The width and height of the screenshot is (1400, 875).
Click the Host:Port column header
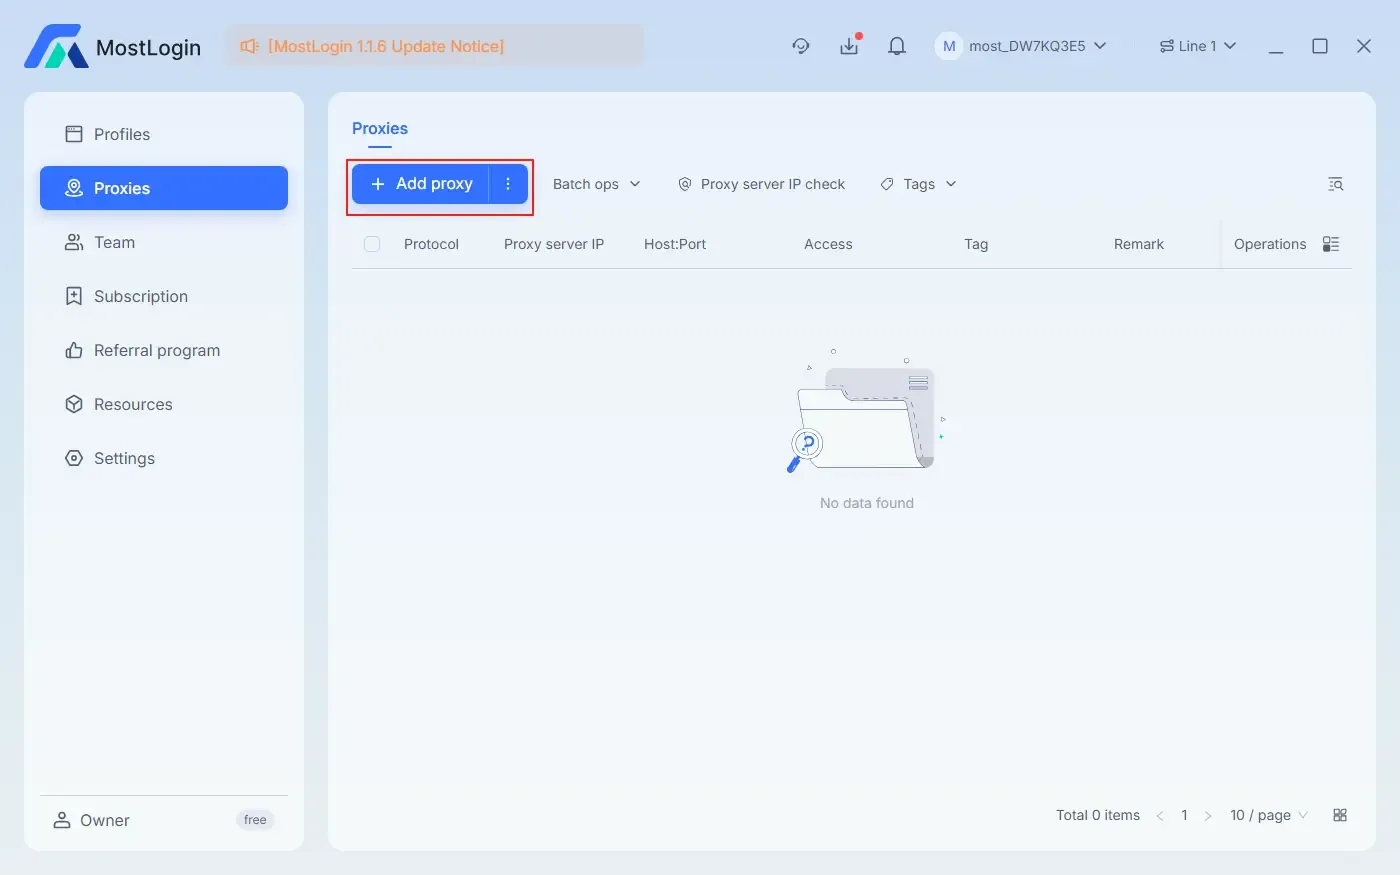click(675, 244)
